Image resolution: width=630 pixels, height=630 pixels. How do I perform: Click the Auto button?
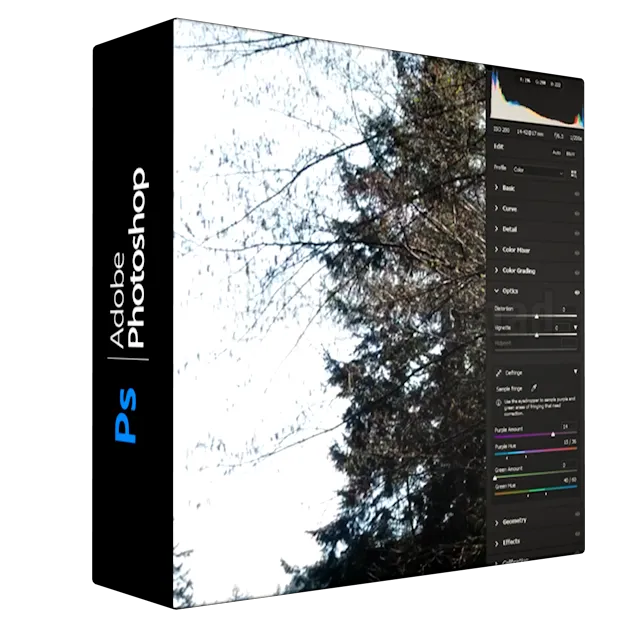tap(556, 153)
